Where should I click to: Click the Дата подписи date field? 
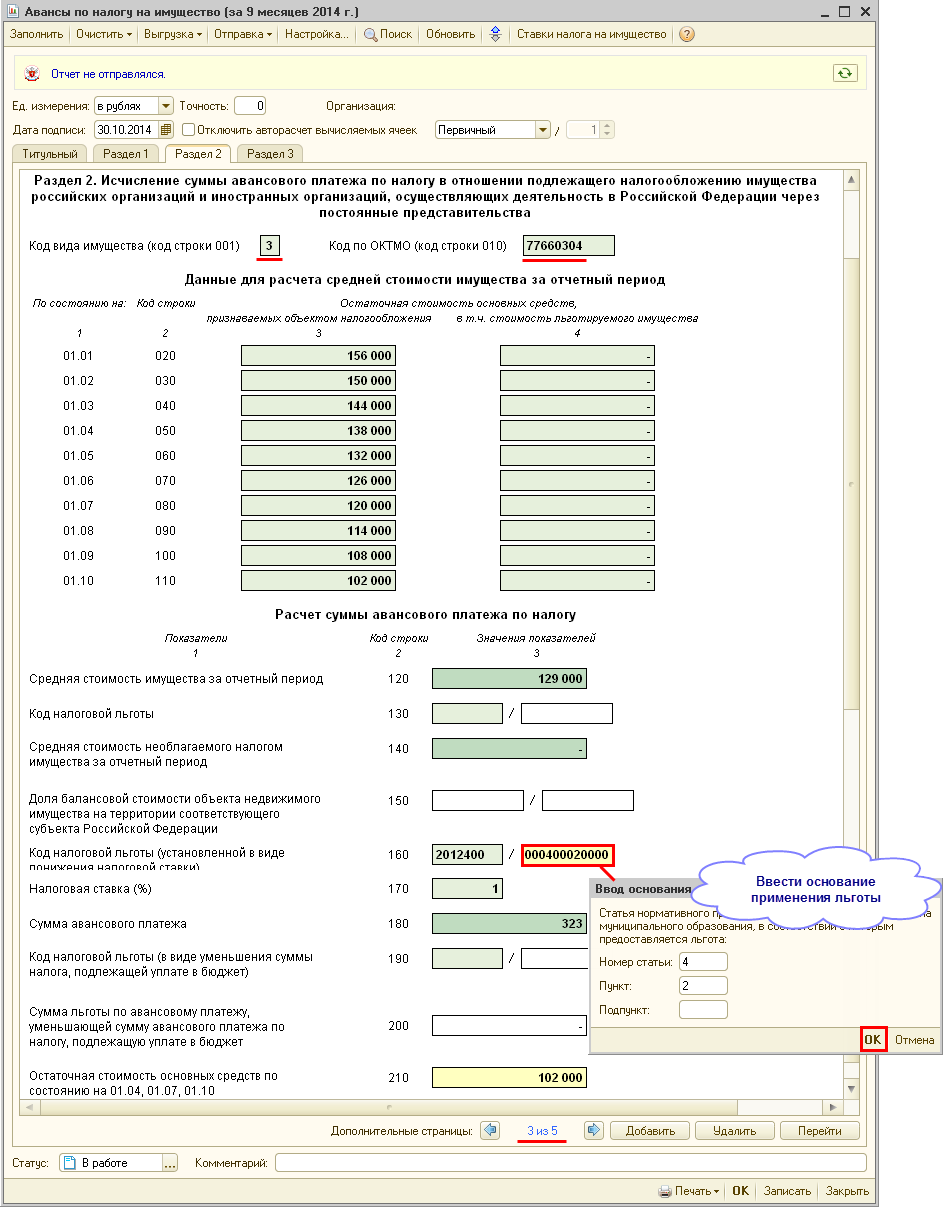pos(126,129)
